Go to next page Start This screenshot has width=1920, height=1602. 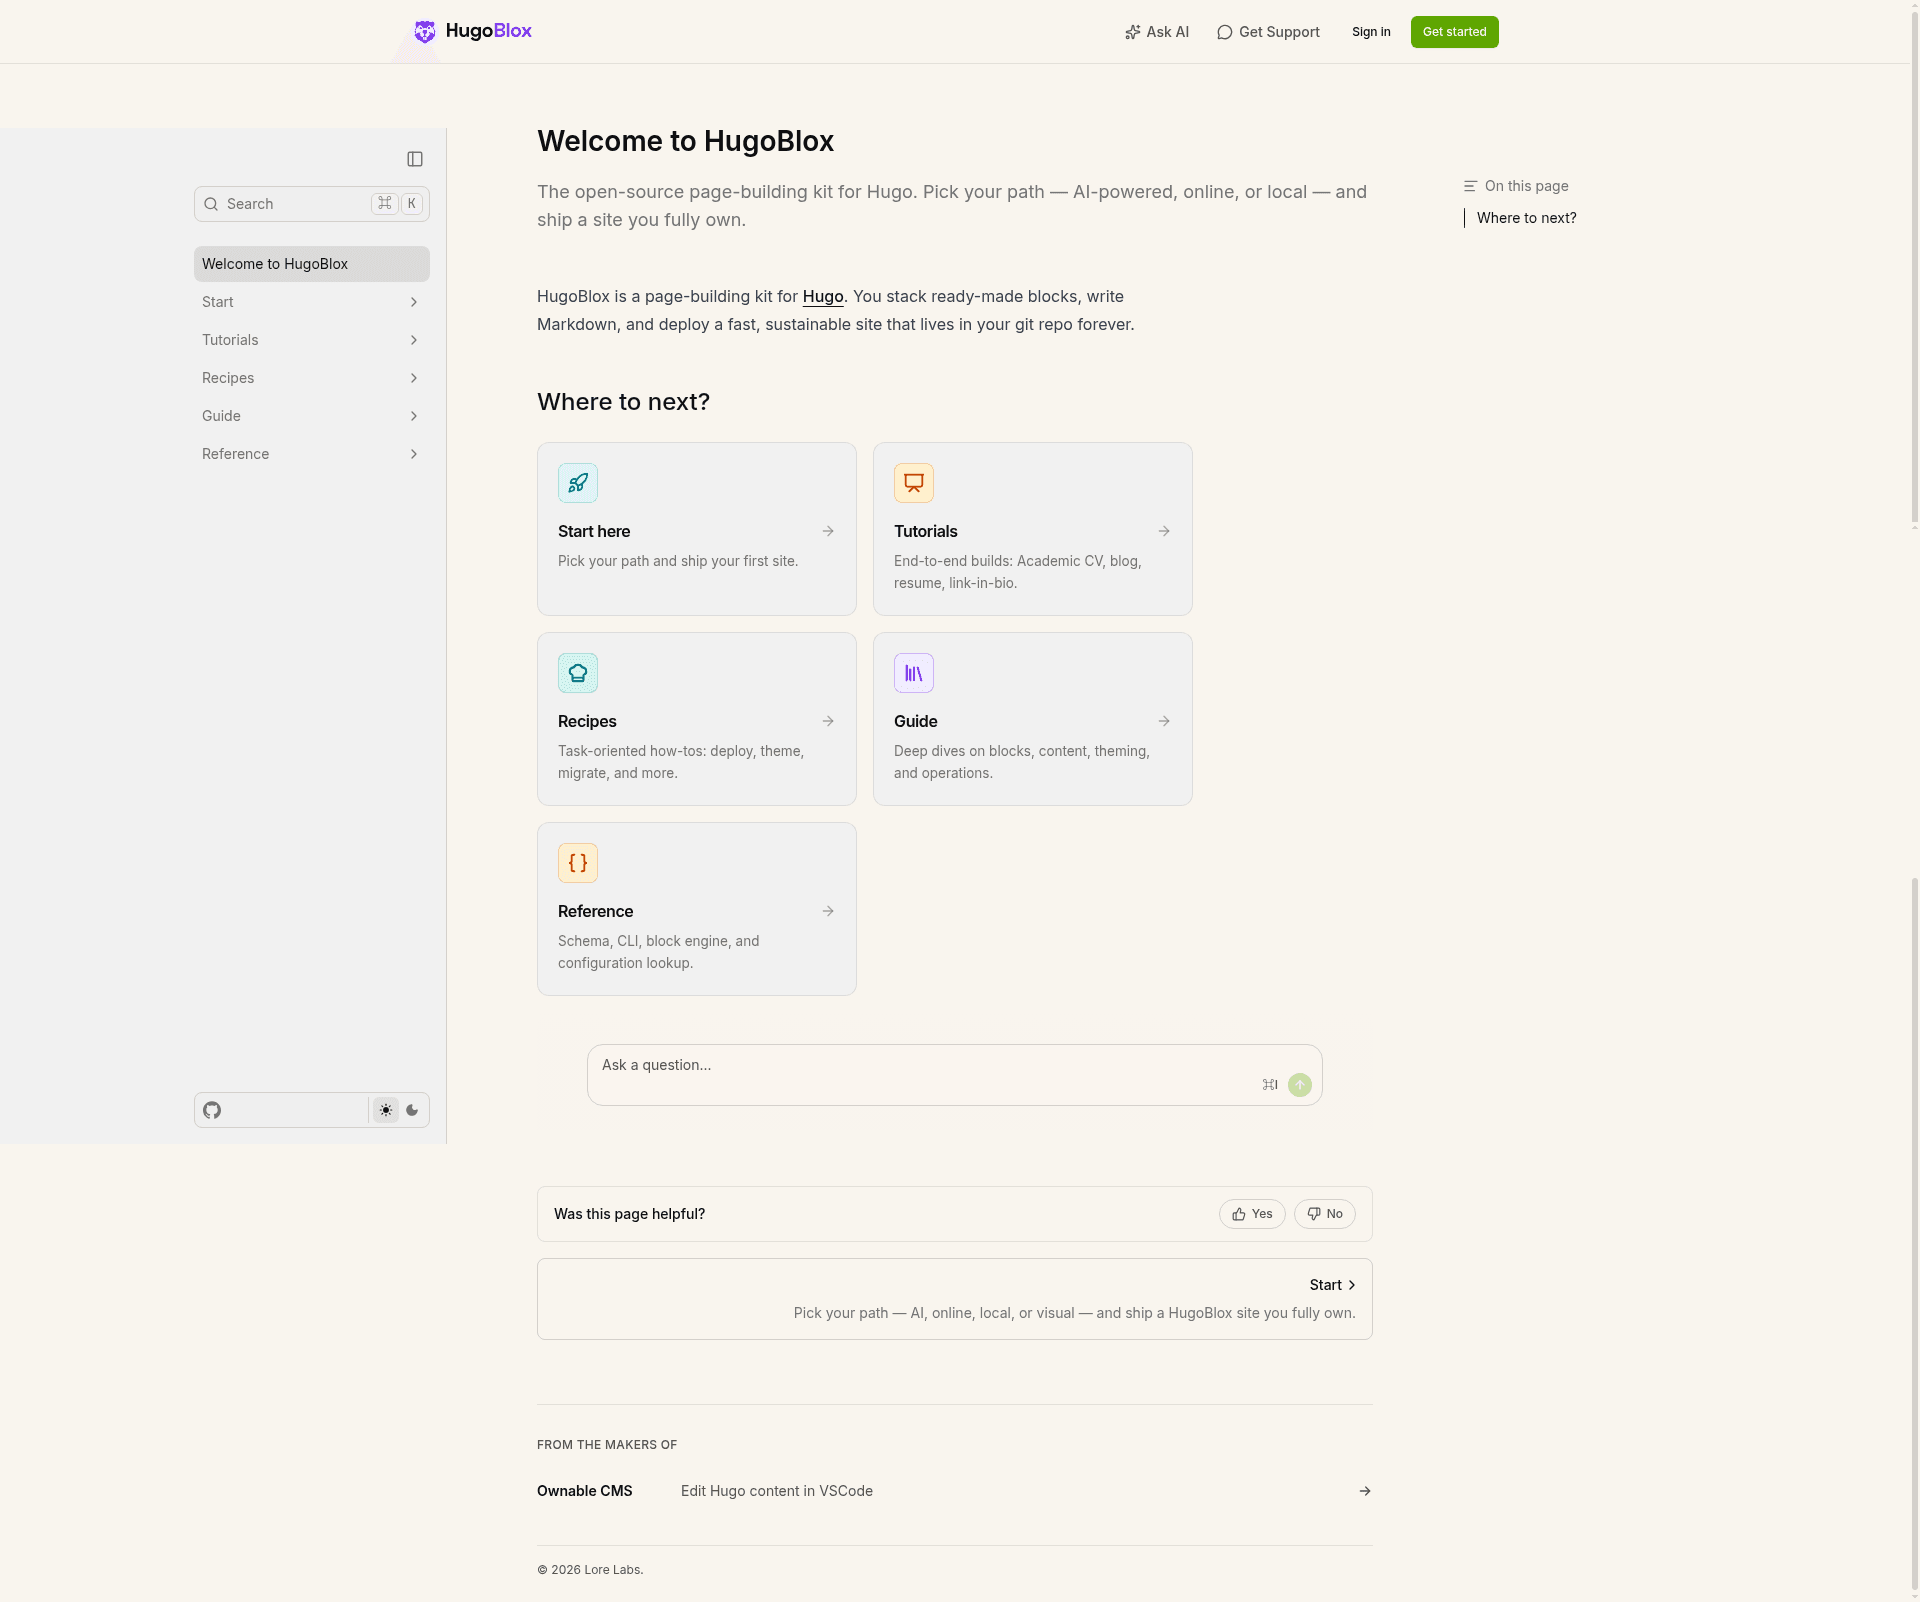pyautogui.click(x=955, y=1299)
